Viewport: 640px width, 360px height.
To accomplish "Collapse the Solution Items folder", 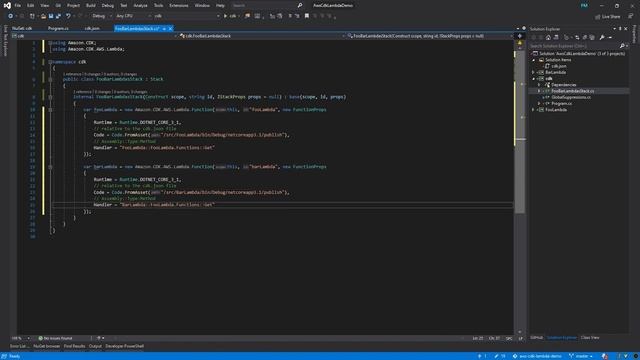I will 533,60.
